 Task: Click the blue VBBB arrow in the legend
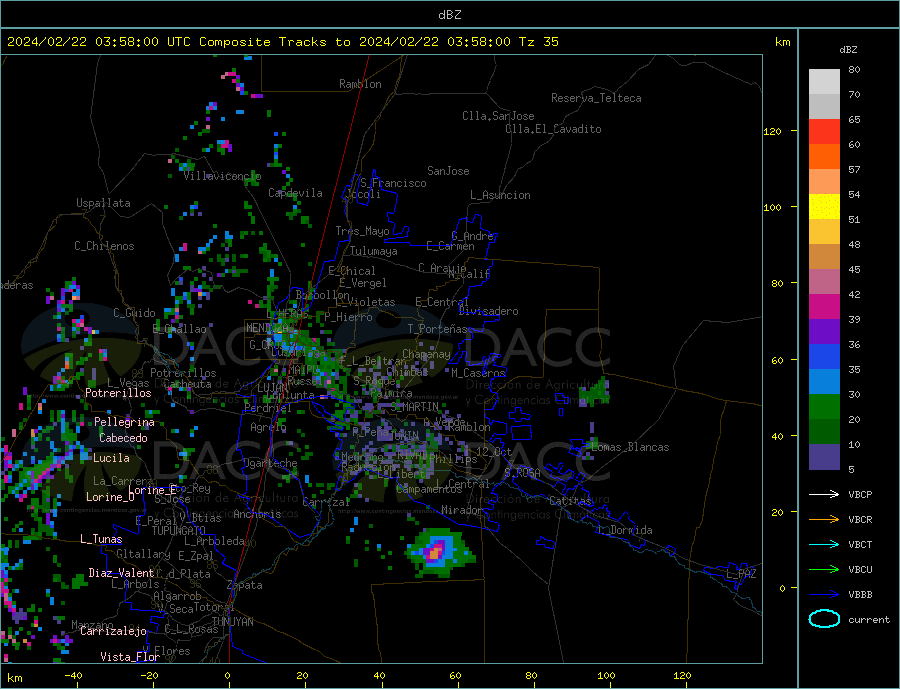click(824, 595)
